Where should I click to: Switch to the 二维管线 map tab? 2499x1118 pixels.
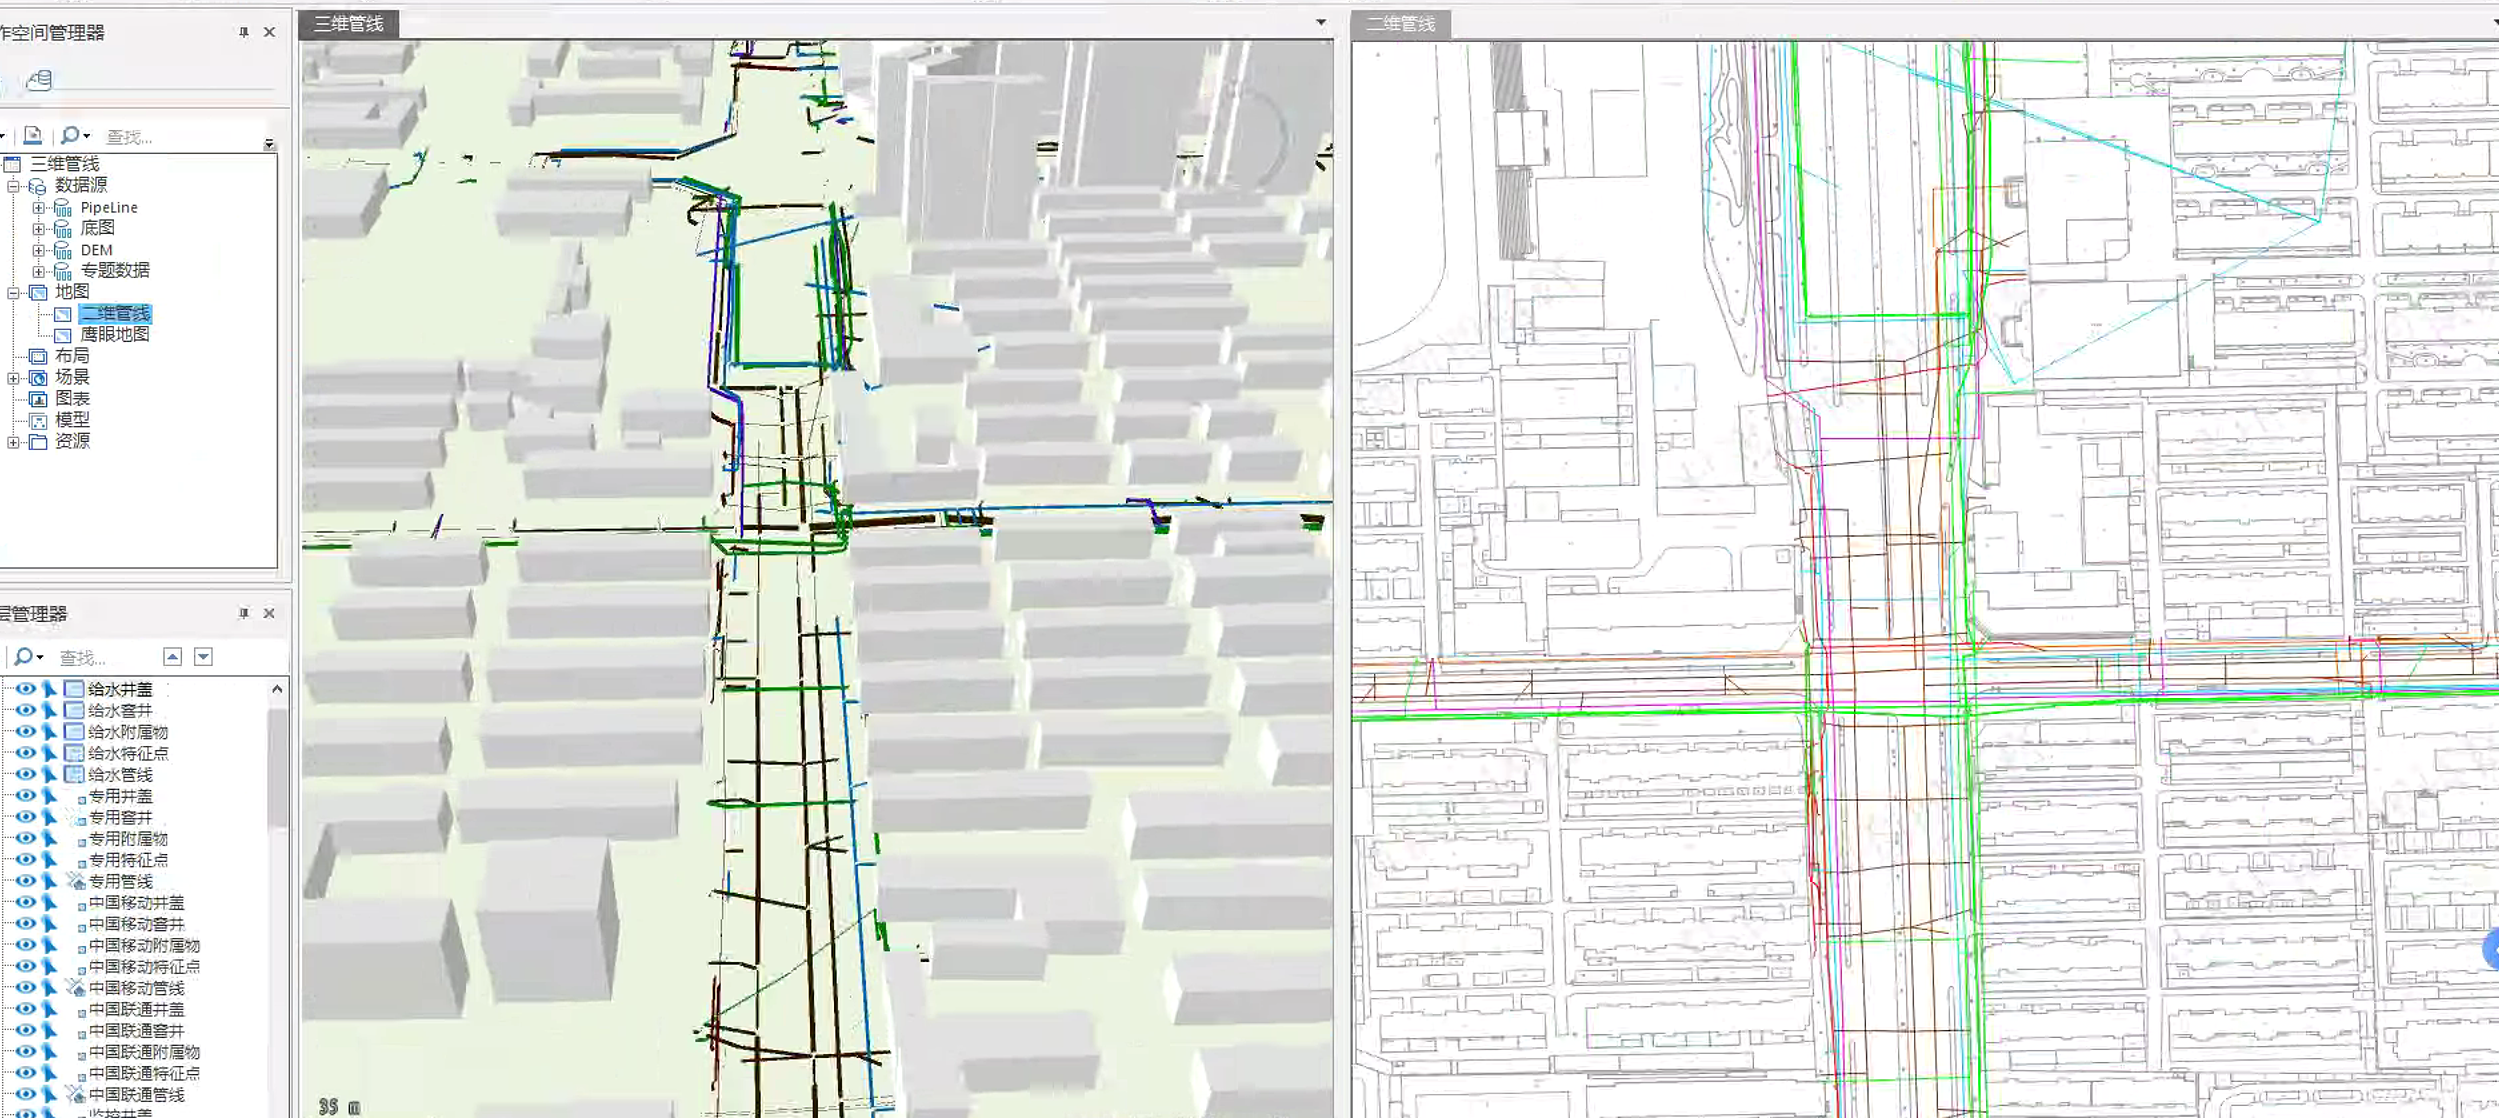[1400, 24]
